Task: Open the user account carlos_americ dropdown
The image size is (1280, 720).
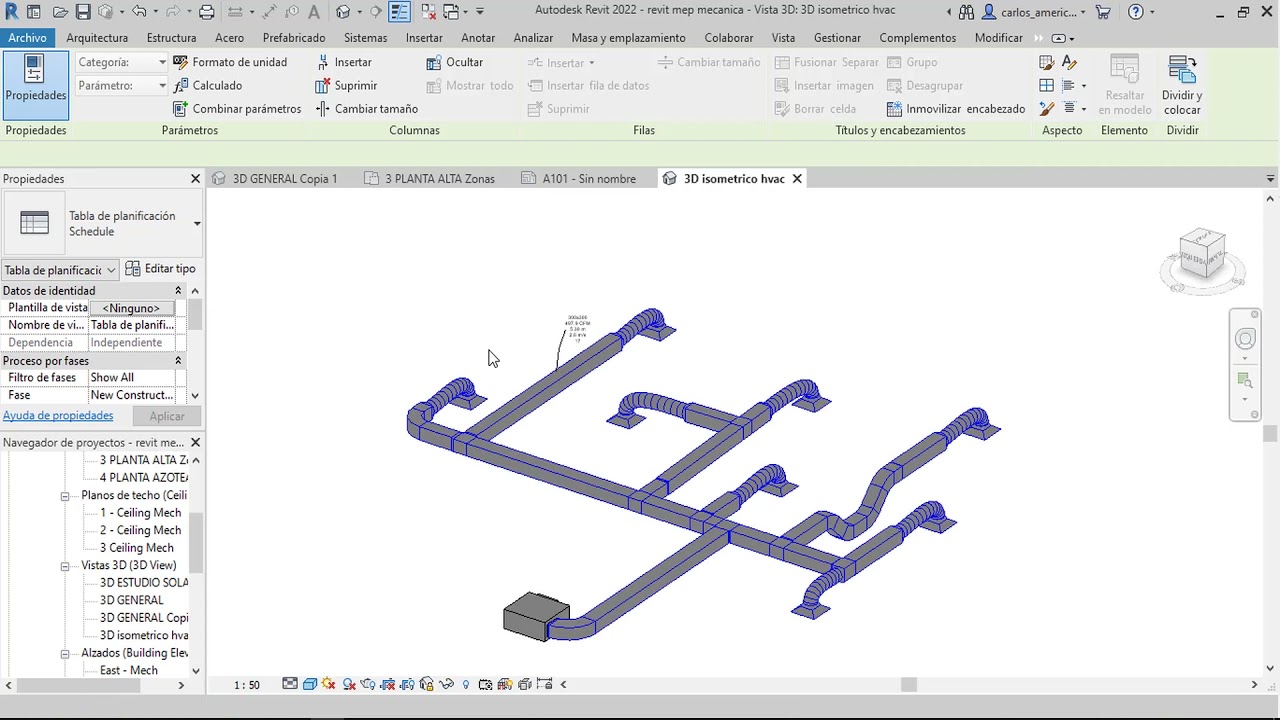Action: pyautogui.click(x=1034, y=12)
